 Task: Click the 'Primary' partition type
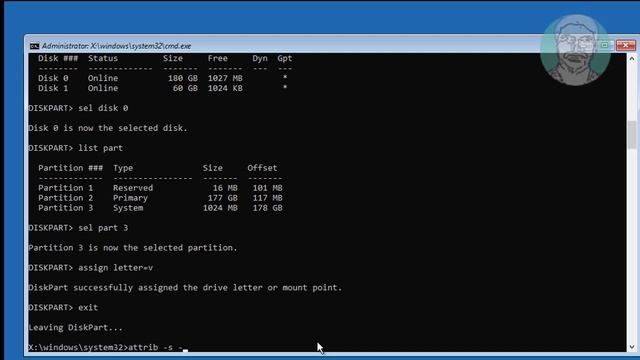click(130, 198)
